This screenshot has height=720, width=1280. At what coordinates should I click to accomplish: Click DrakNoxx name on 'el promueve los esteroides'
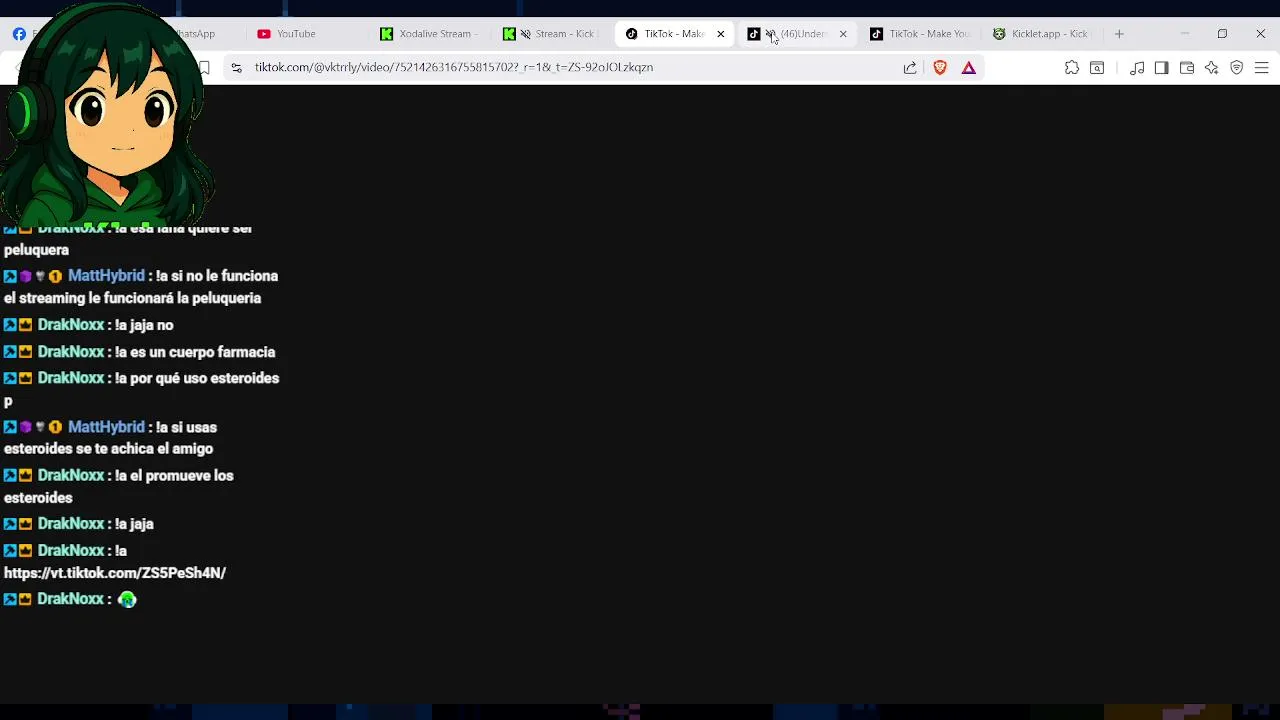coord(71,475)
